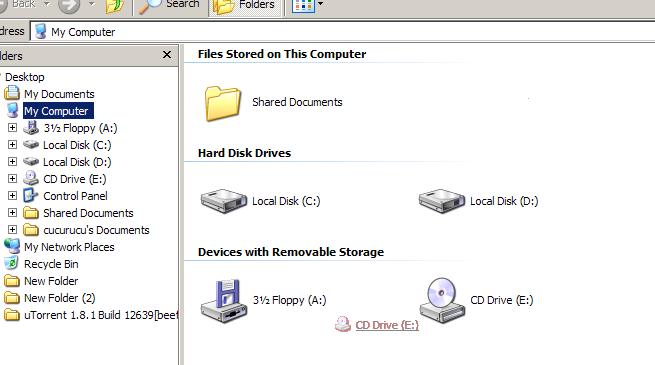Image resolution: width=655 pixels, height=365 pixels.
Task: Select Desktop in folder tree
Action: point(25,77)
